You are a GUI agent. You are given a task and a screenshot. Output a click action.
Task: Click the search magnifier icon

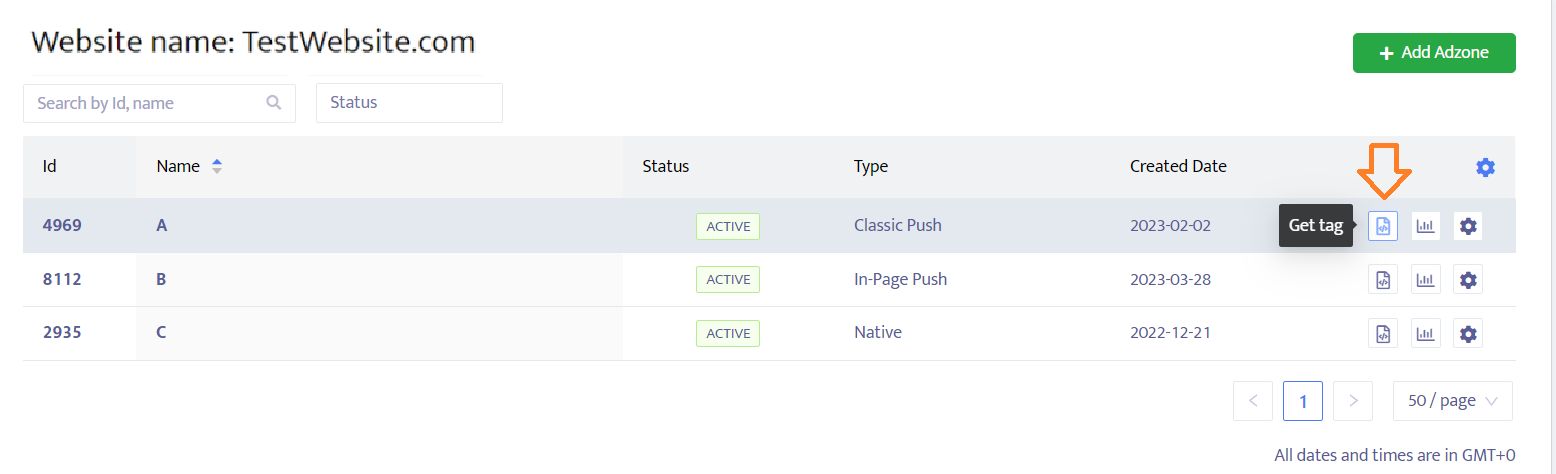[x=274, y=103]
